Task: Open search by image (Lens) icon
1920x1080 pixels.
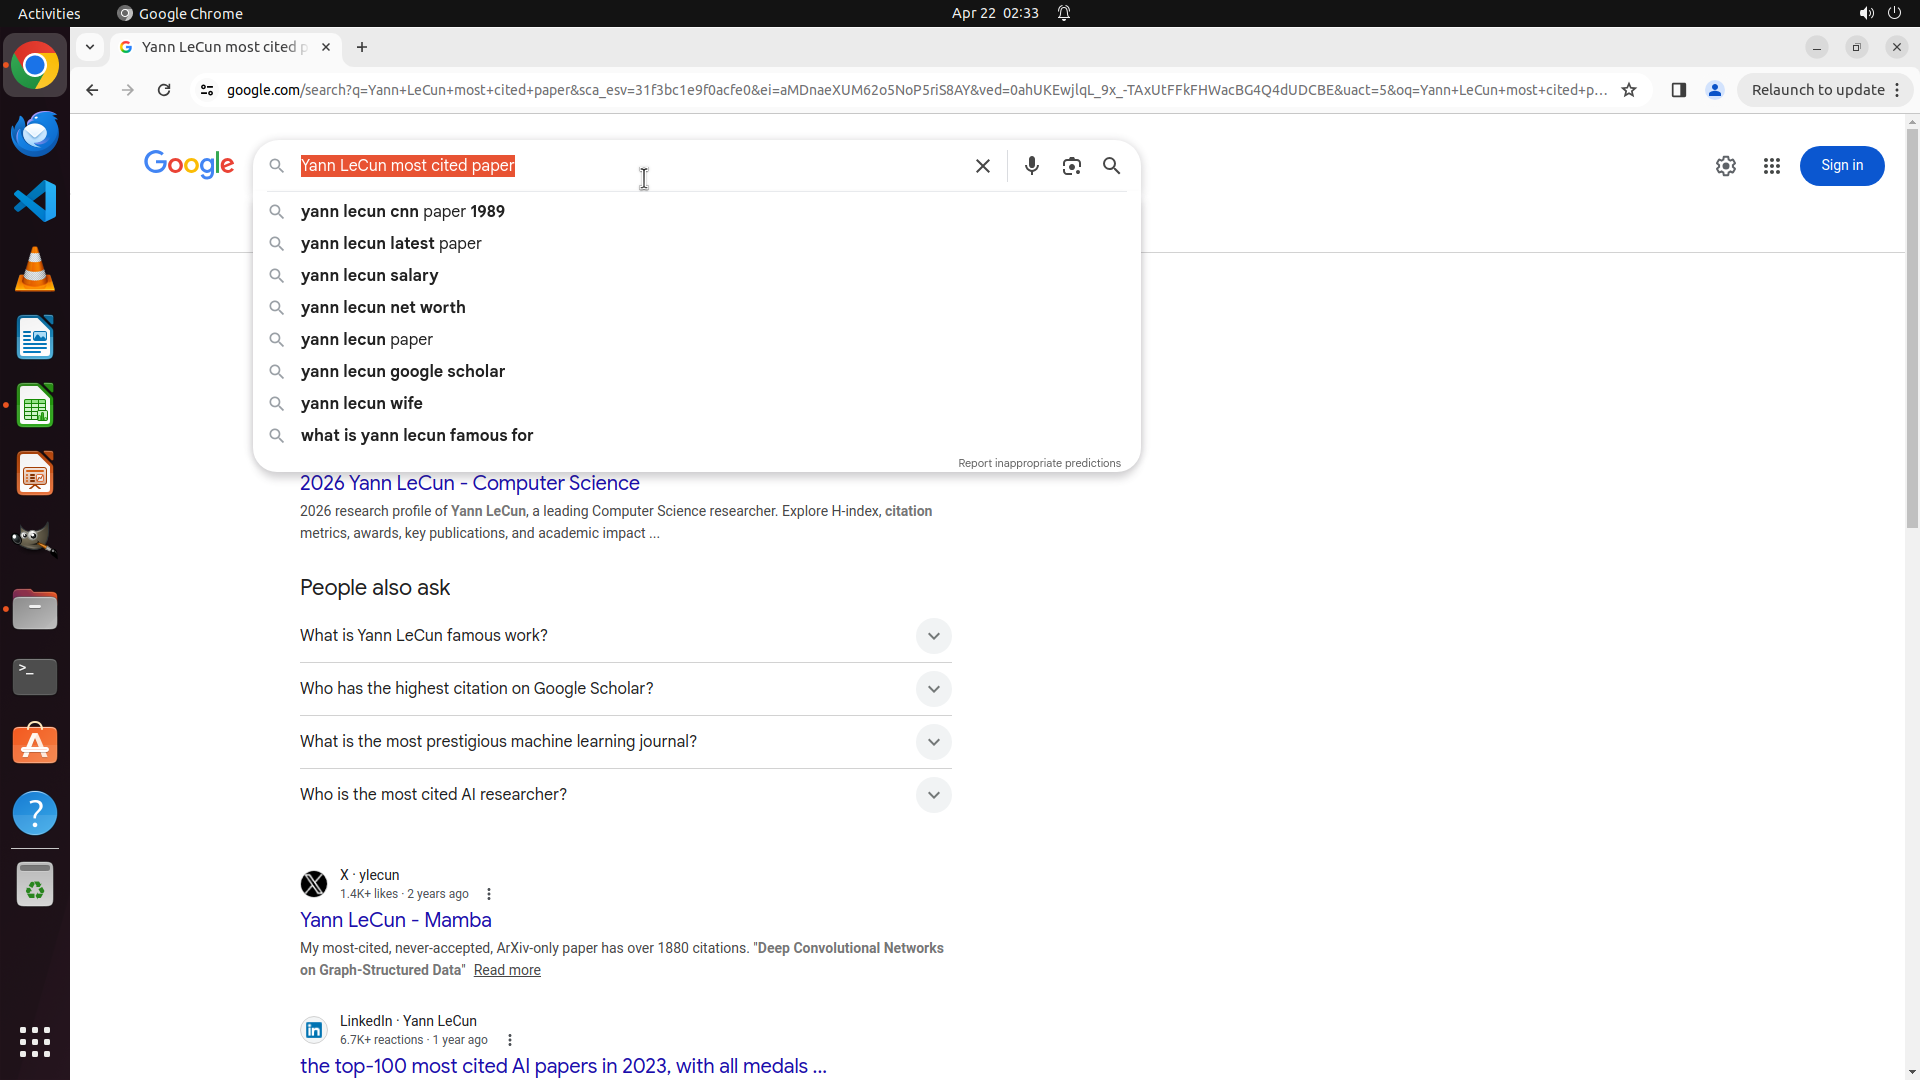Action: click(x=1071, y=166)
